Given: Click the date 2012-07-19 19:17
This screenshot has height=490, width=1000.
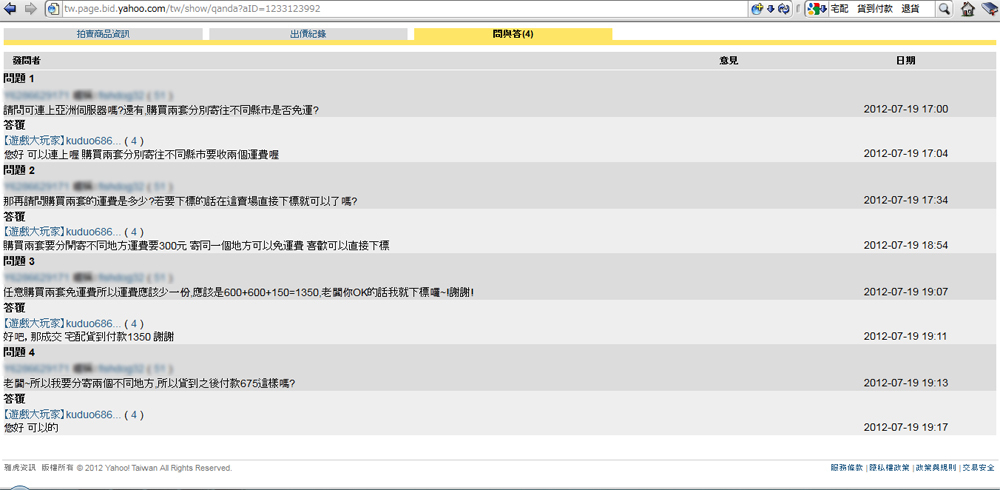Looking at the screenshot, I should [906, 427].
